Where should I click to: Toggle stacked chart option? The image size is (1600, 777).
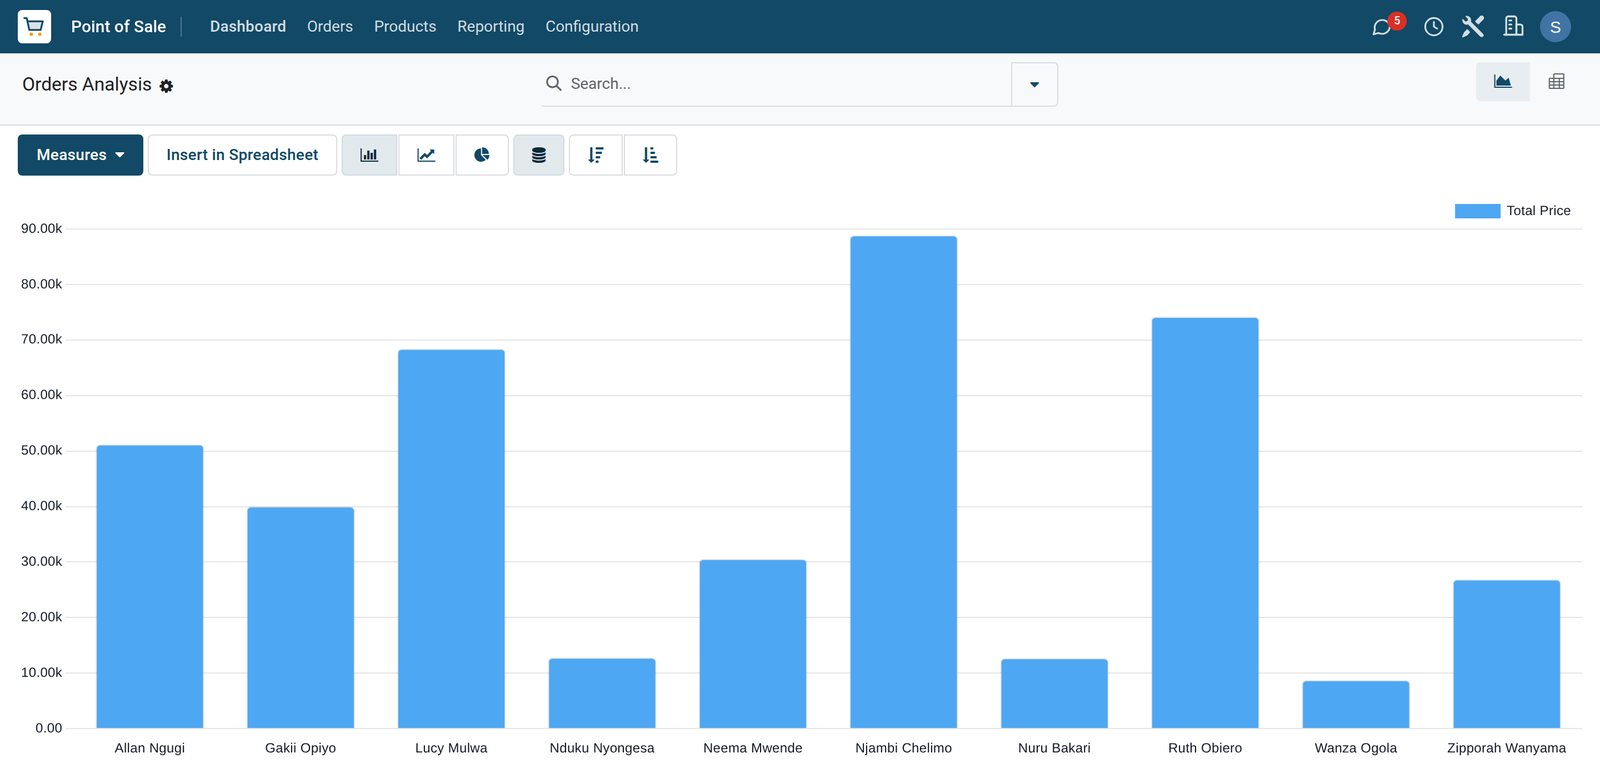pos(539,155)
